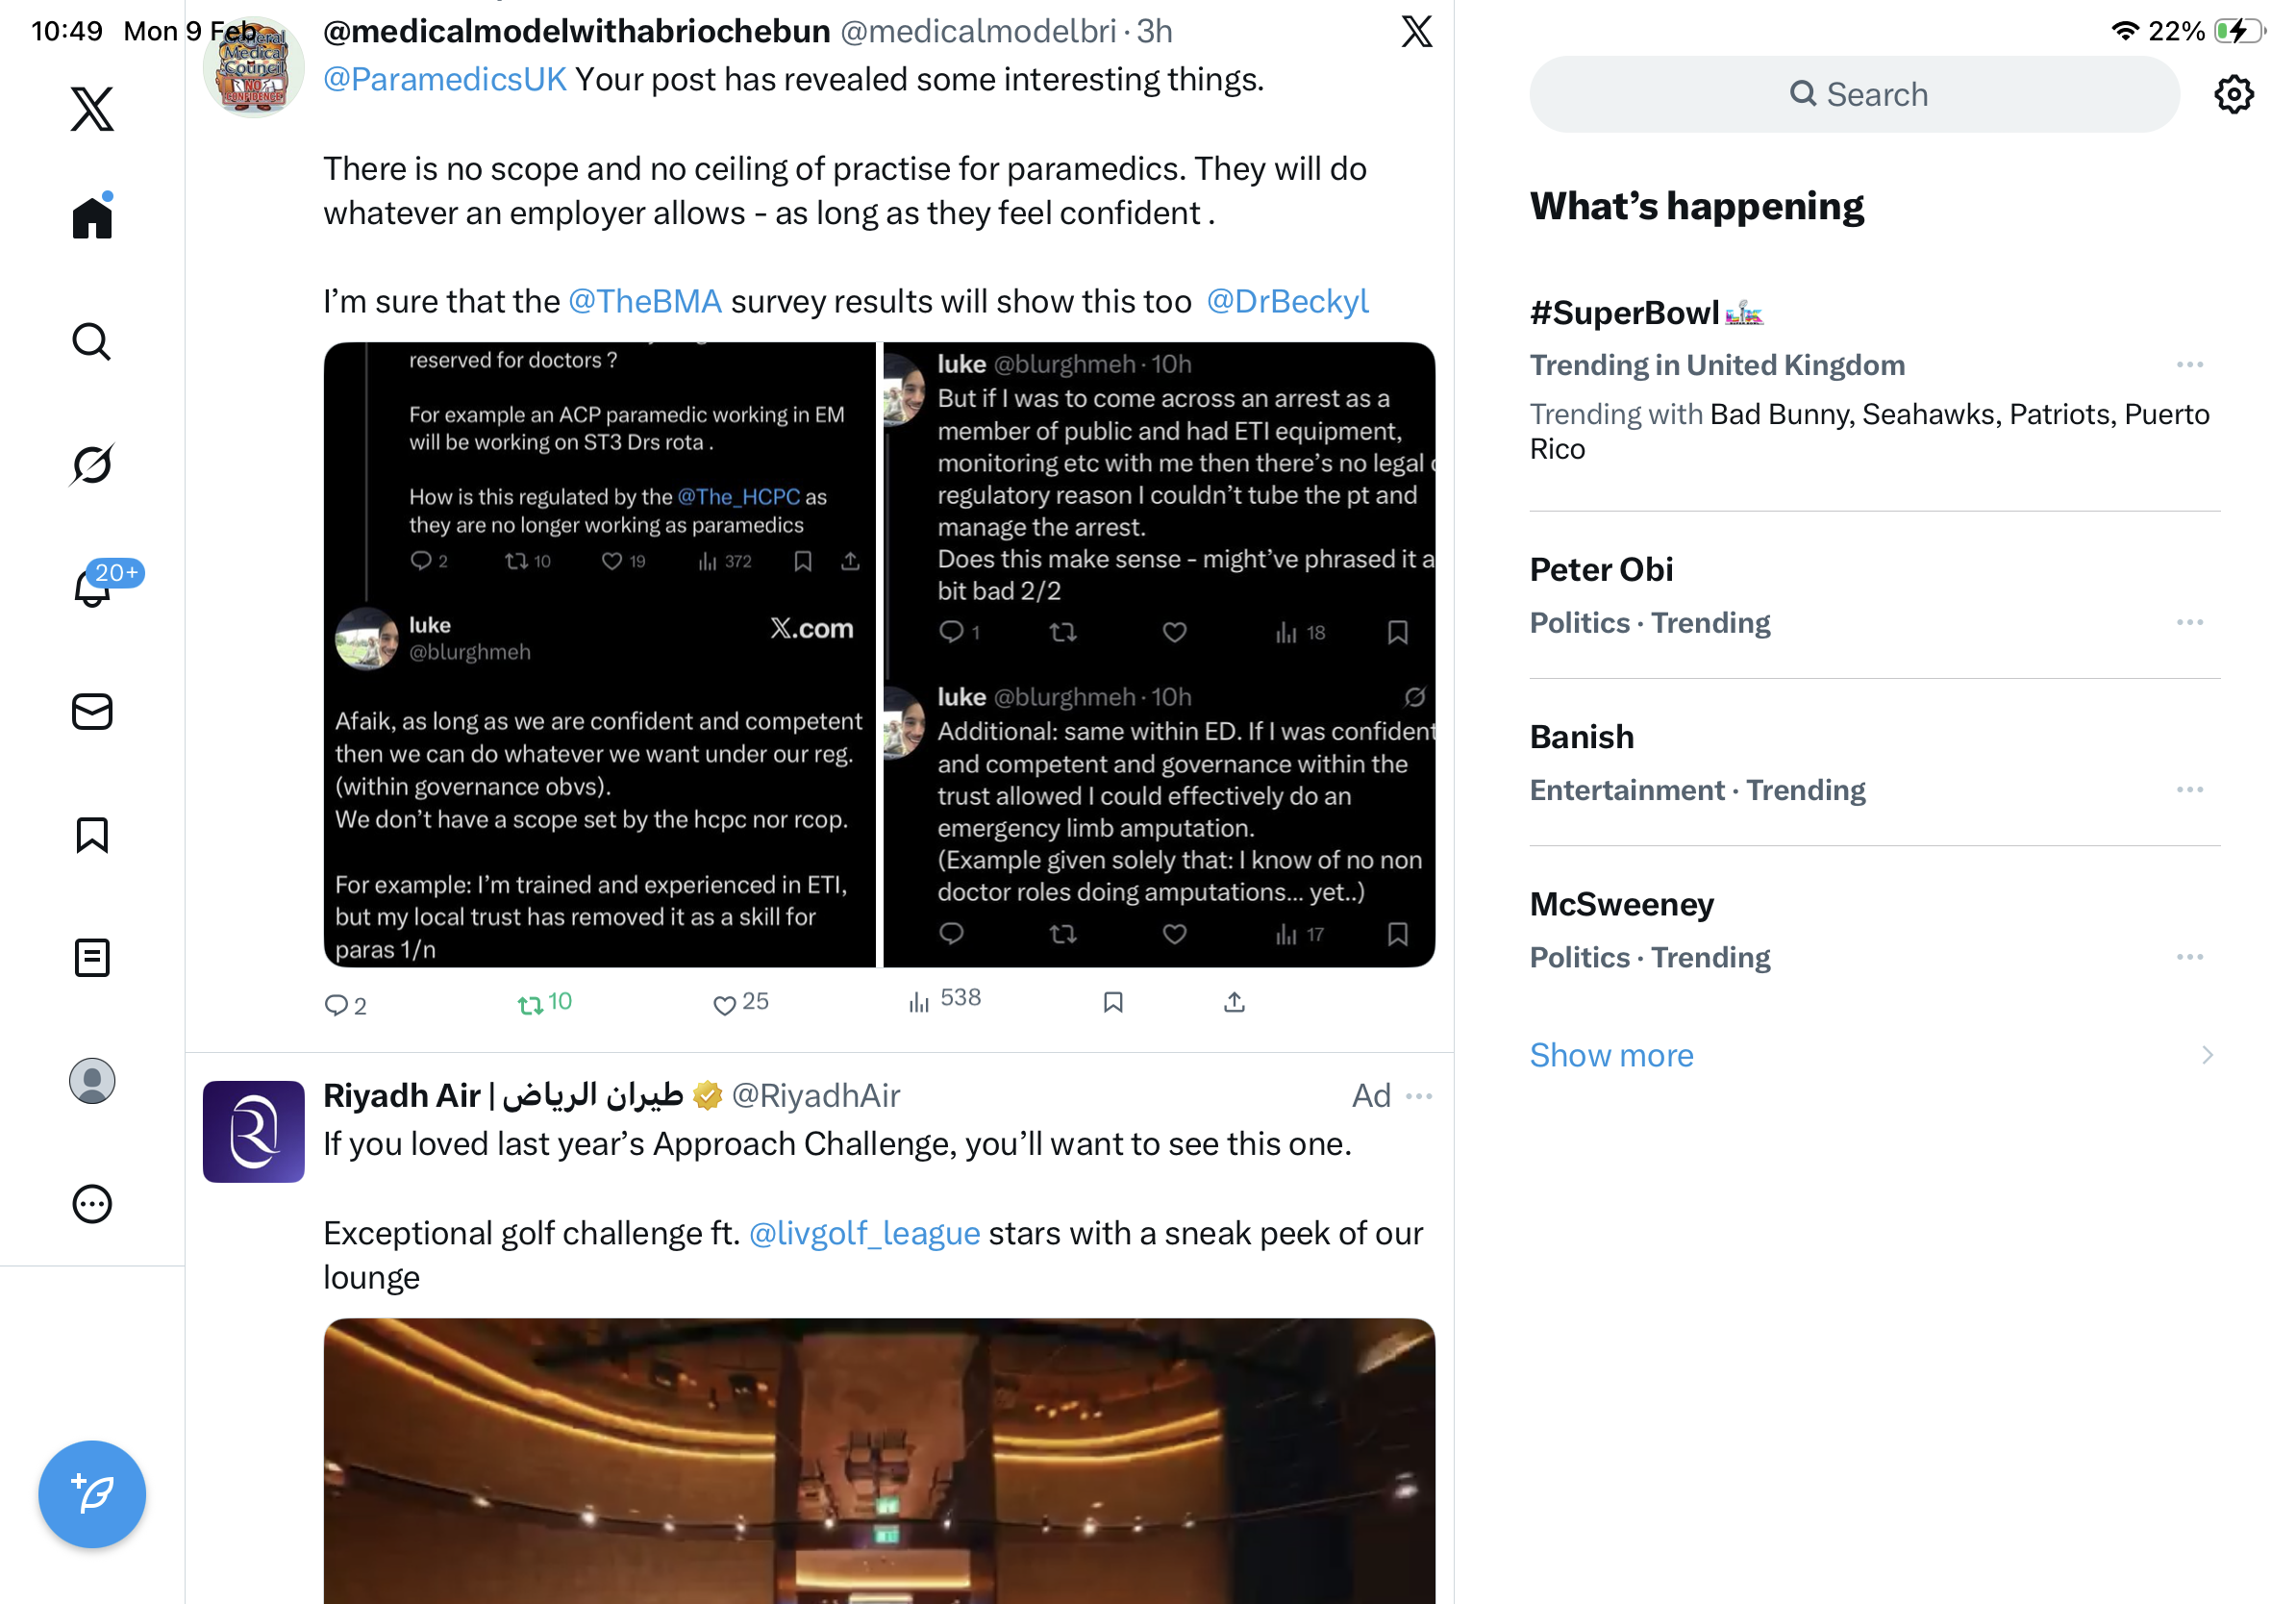Open the @livgolf_league mention link

pyautogui.click(x=863, y=1233)
